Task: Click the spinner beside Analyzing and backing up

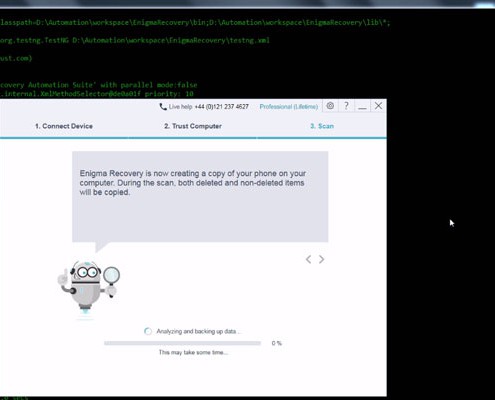Action: [148, 331]
